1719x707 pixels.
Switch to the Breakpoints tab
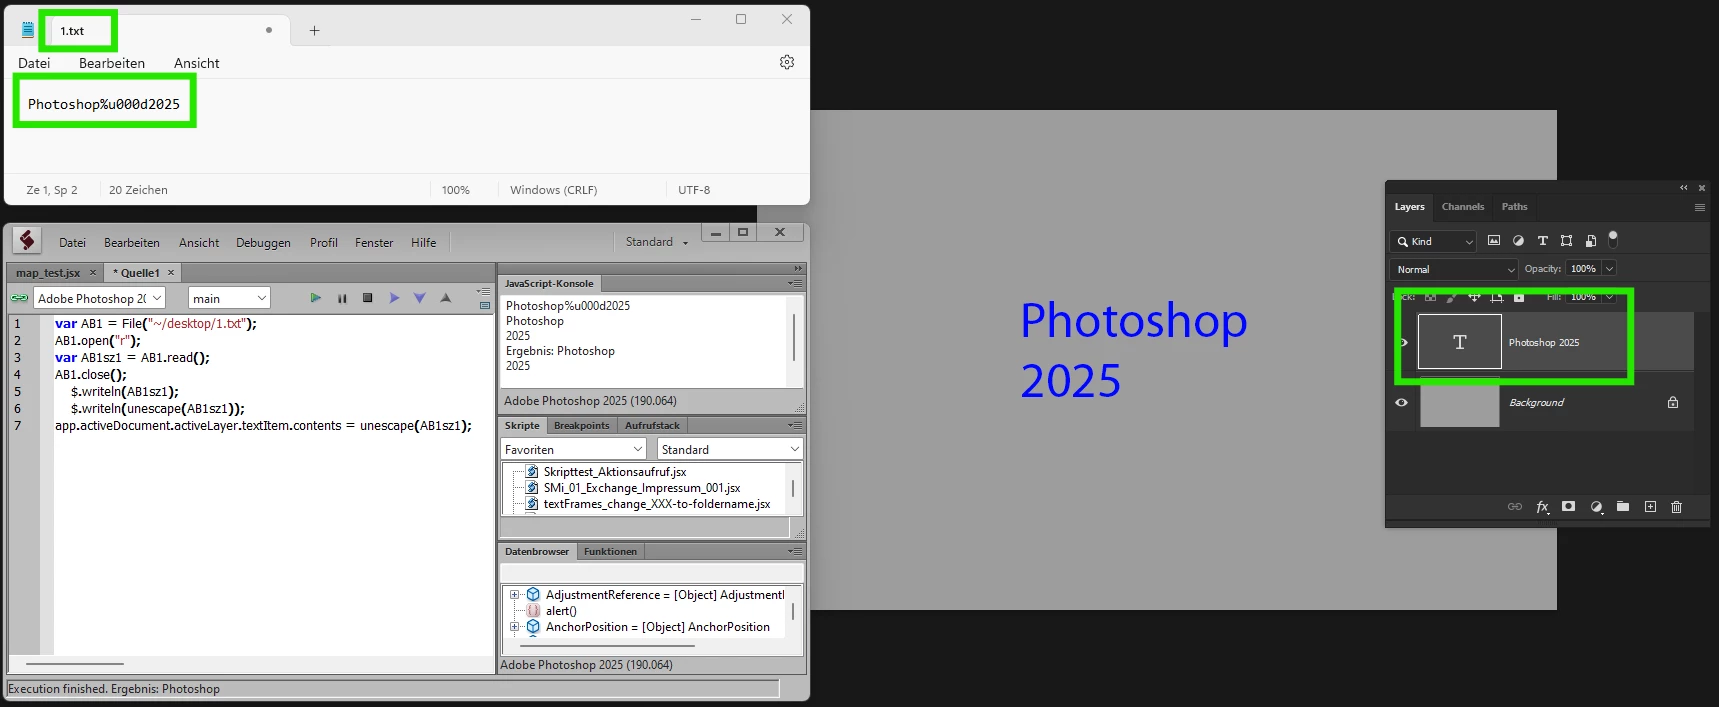point(581,425)
